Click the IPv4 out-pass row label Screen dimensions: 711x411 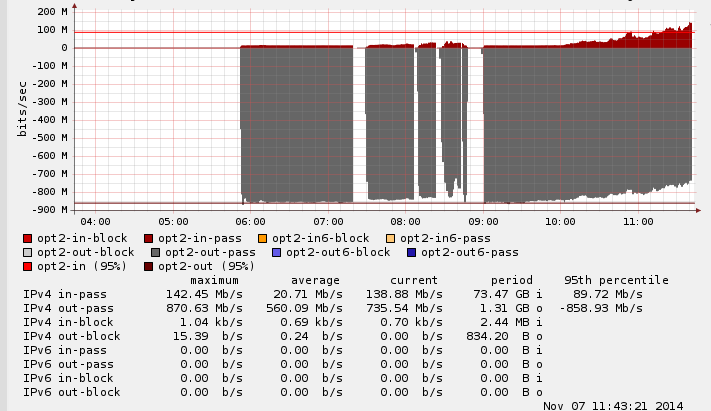(68, 308)
